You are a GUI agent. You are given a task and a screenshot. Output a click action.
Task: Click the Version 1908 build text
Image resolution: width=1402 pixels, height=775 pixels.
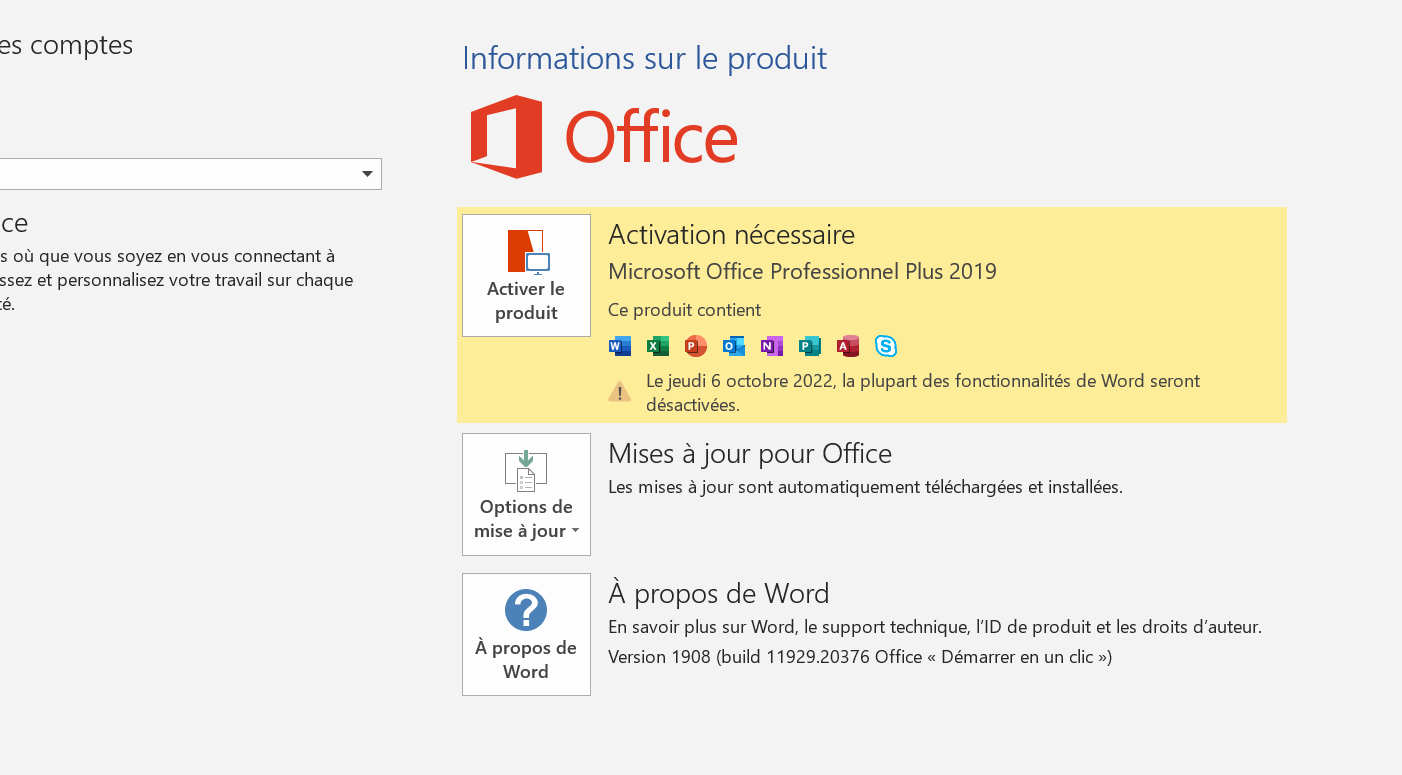click(x=860, y=658)
